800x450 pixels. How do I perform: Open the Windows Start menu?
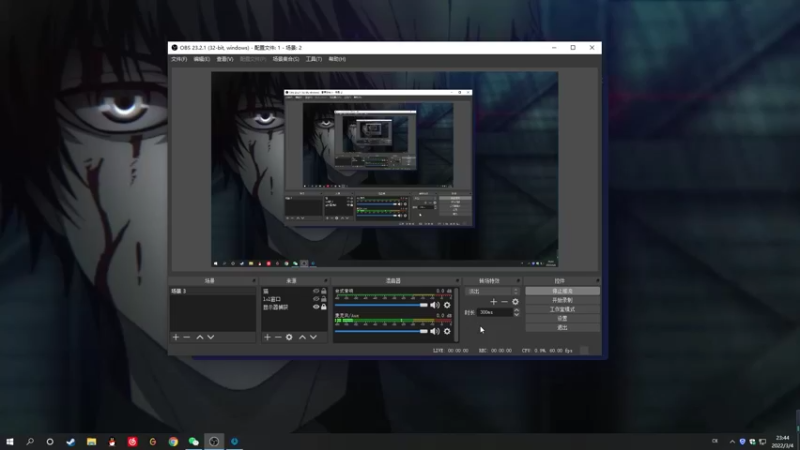pyautogui.click(x=10, y=441)
